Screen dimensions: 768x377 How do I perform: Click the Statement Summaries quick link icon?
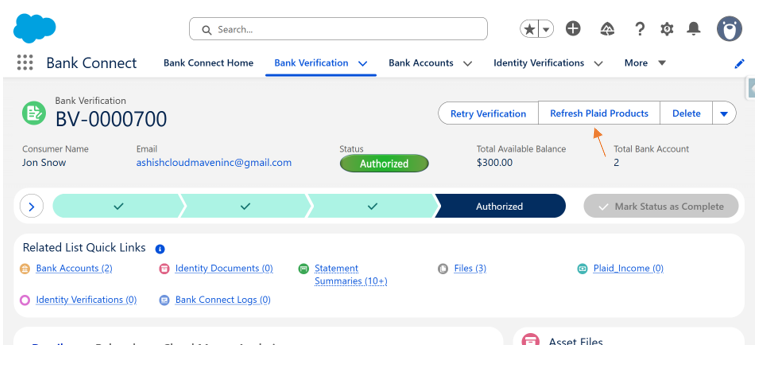[x=304, y=269]
